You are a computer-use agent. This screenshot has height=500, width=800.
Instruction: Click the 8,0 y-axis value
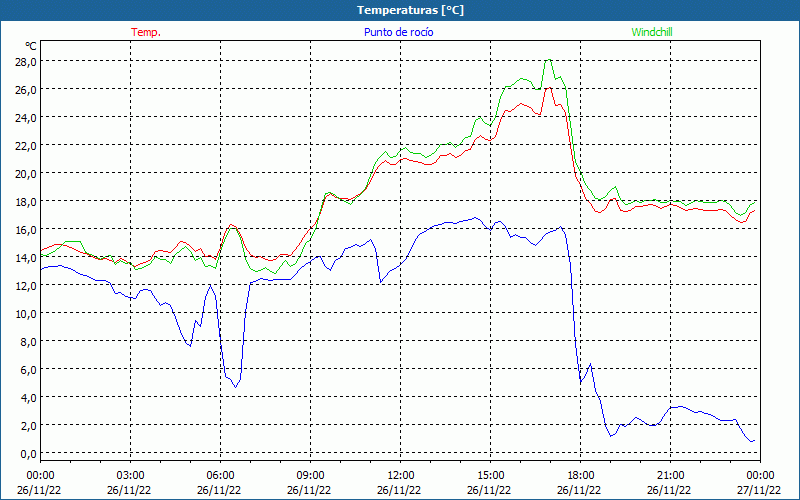[28, 342]
